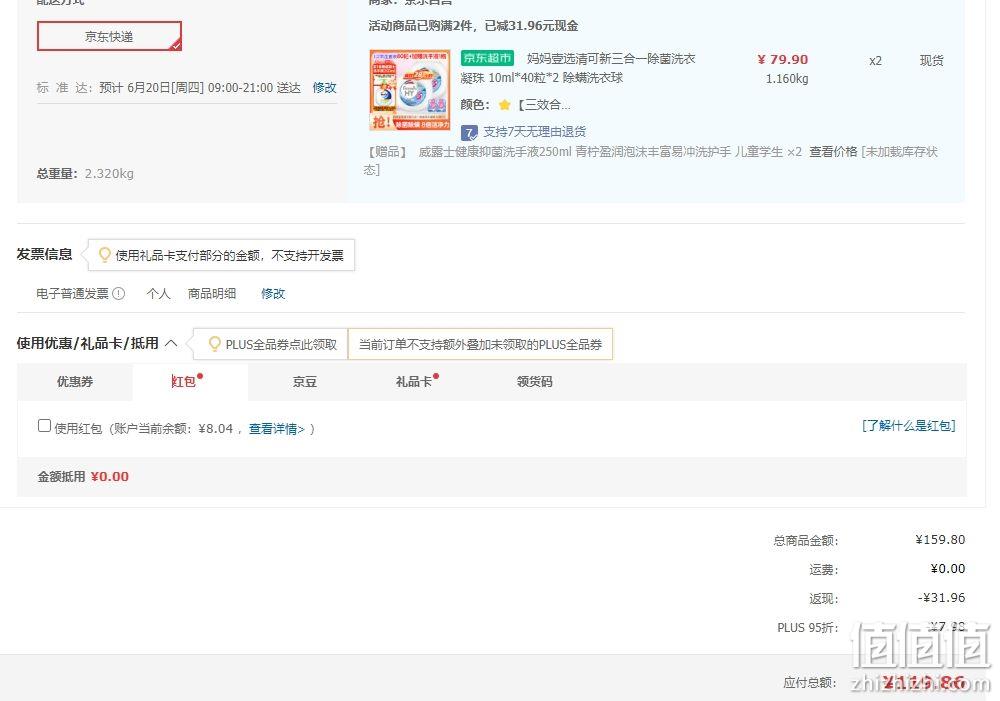This screenshot has width=1000, height=701.
Task: Click the 京东超市 green badge
Action: 487,59
